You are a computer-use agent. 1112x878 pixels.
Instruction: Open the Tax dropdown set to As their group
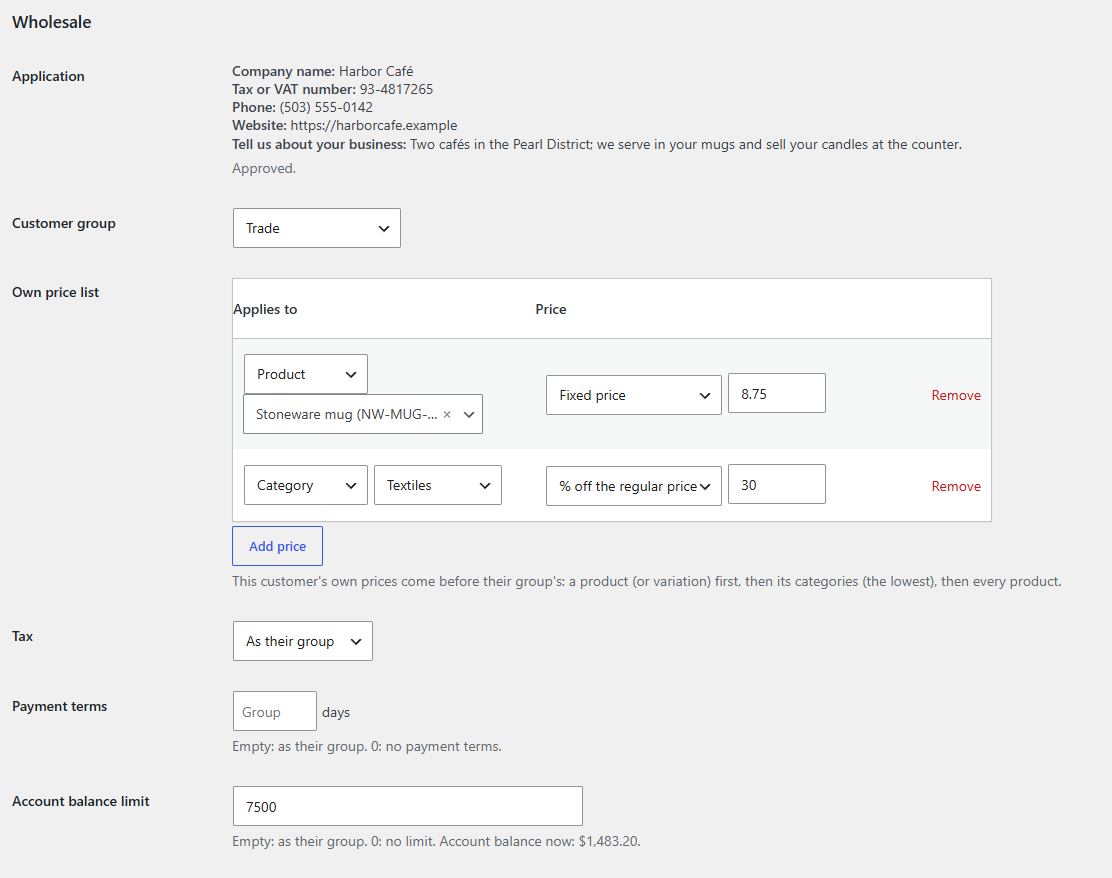point(302,641)
